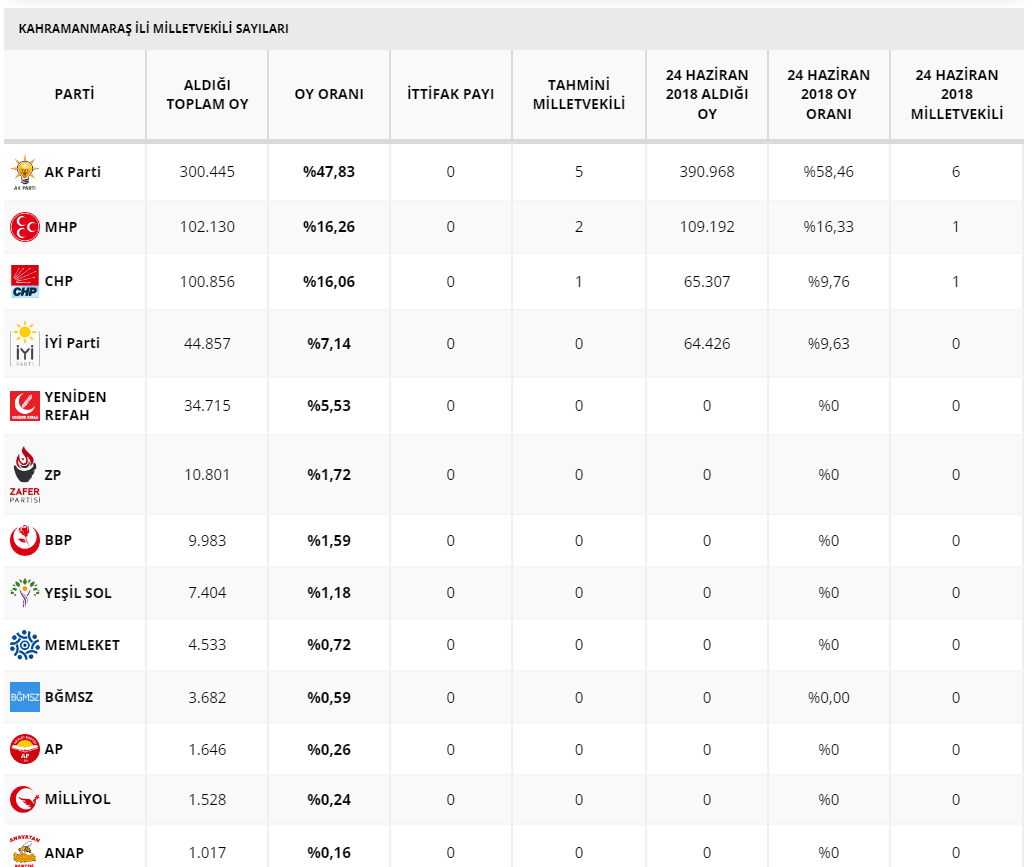This screenshot has height=867, width=1032.
Task: Click the AP party red logo
Action: tap(25, 749)
